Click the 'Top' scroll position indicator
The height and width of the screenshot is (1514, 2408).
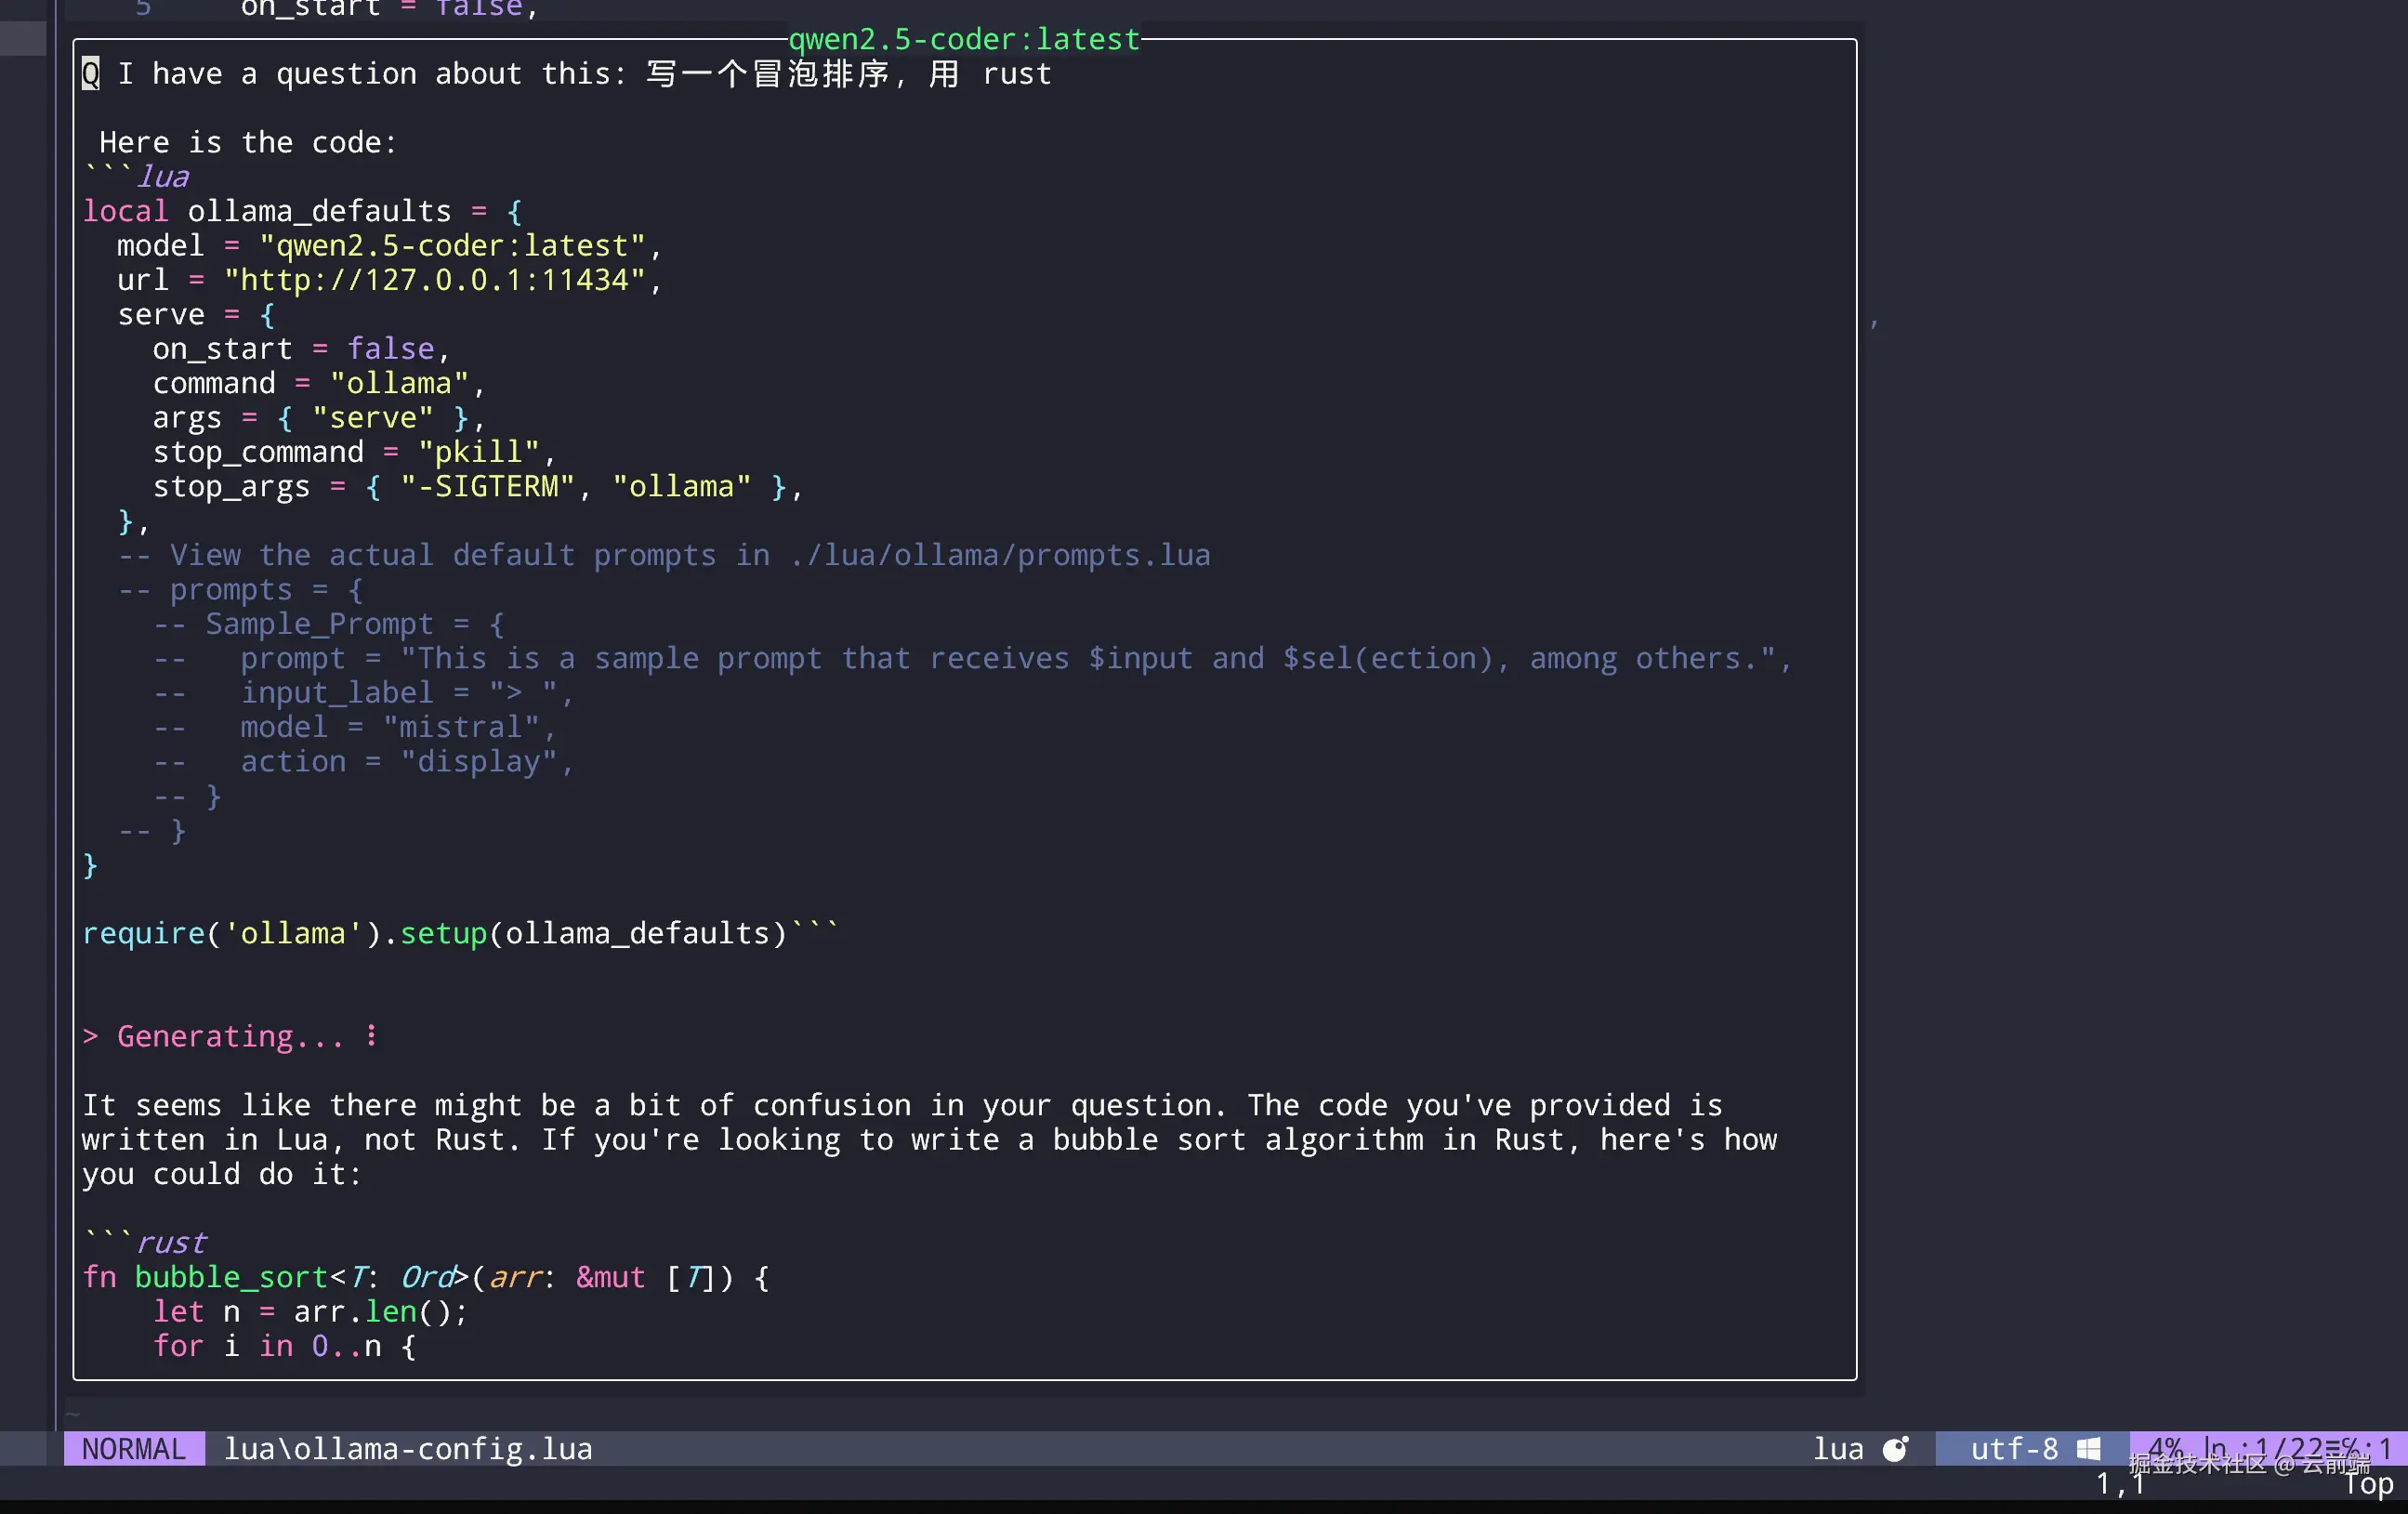coord(2368,1484)
